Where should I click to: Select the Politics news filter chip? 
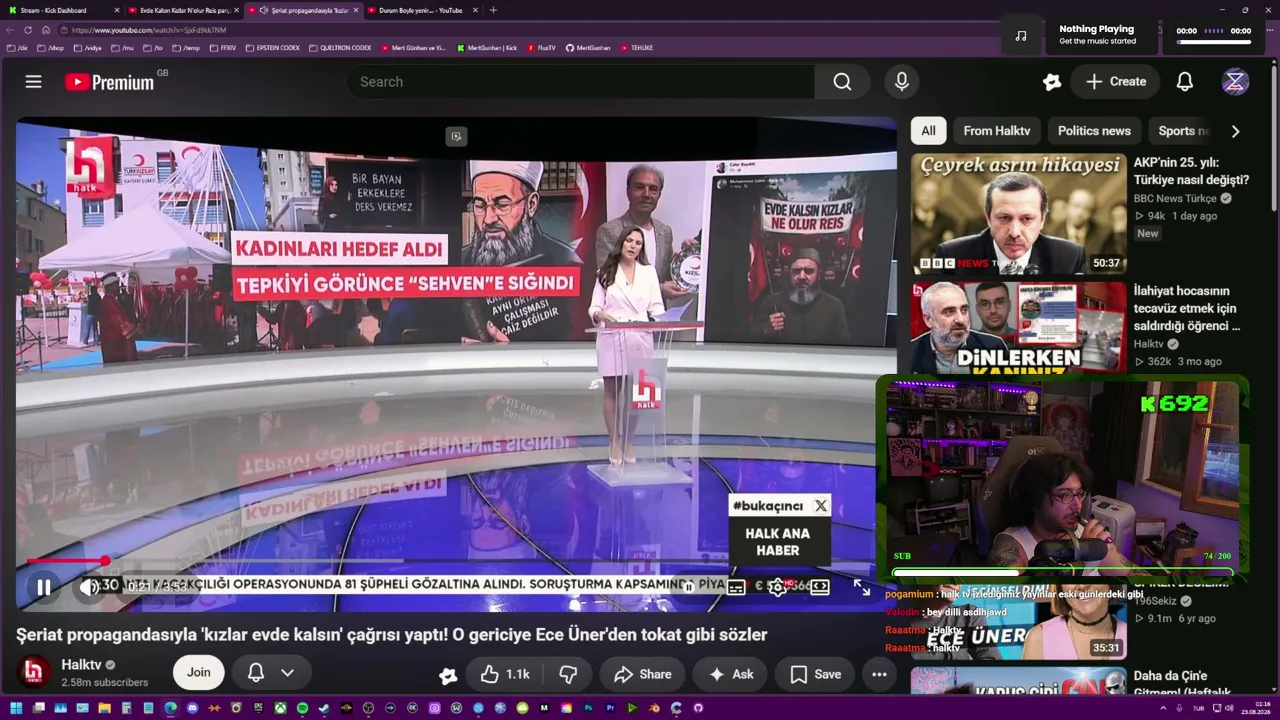[x=1094, y=131]
